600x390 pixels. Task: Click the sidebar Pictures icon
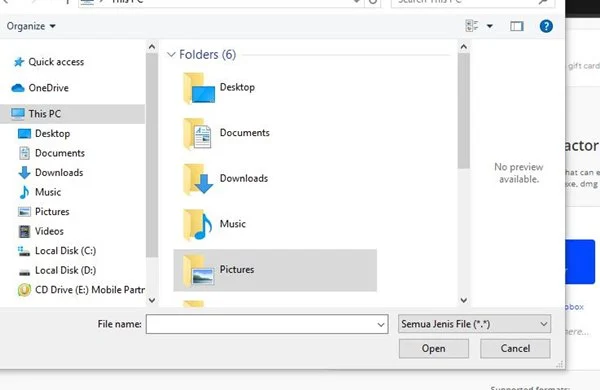(x=24, y=212)
